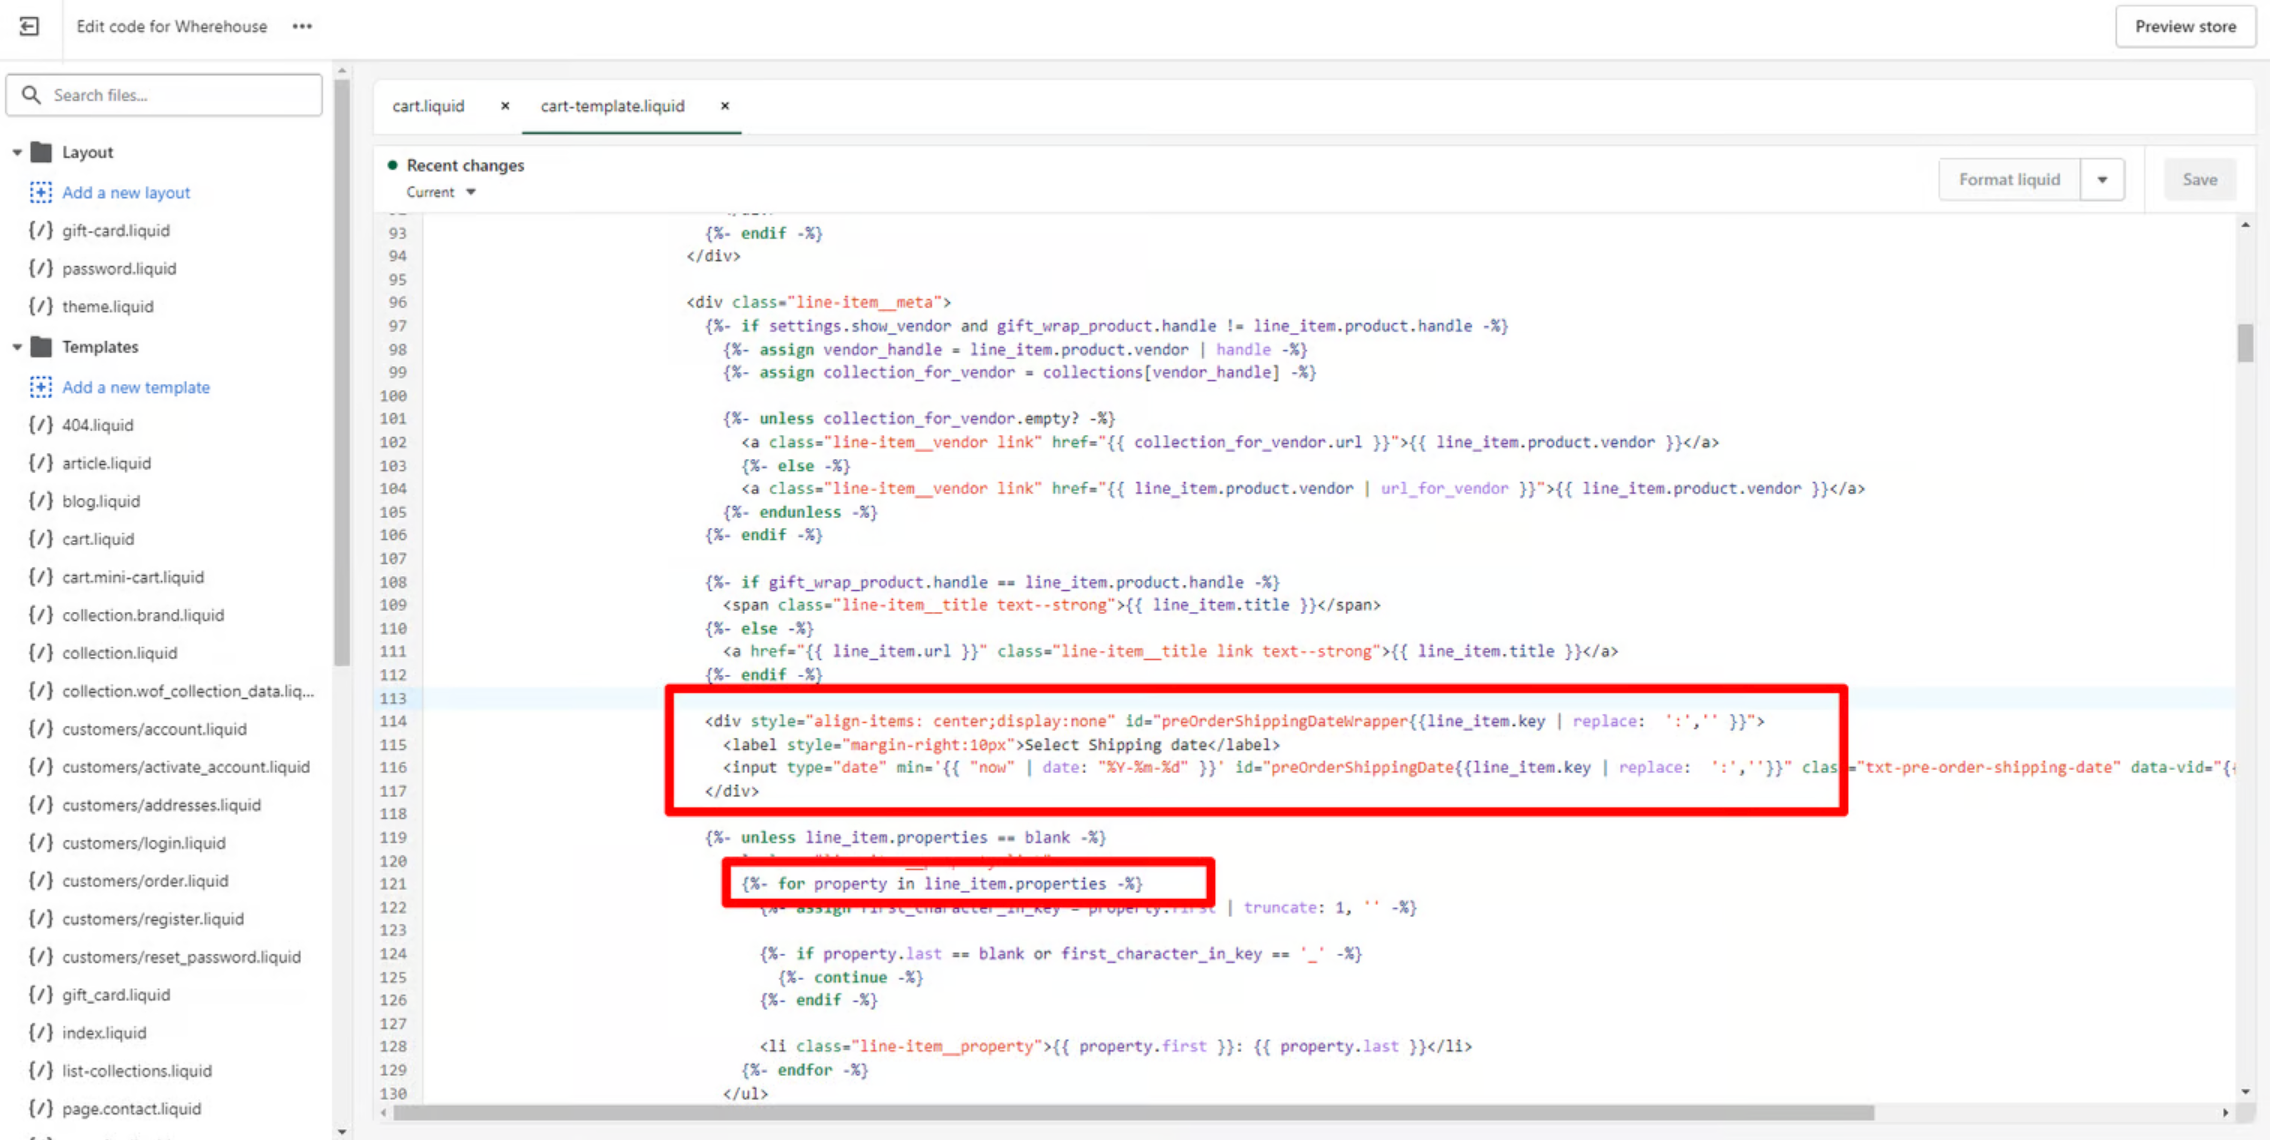Collapse the Templates folder arrow
Screen dimensions: 2270x1140
pyautogui.click(x=17, y=347)
